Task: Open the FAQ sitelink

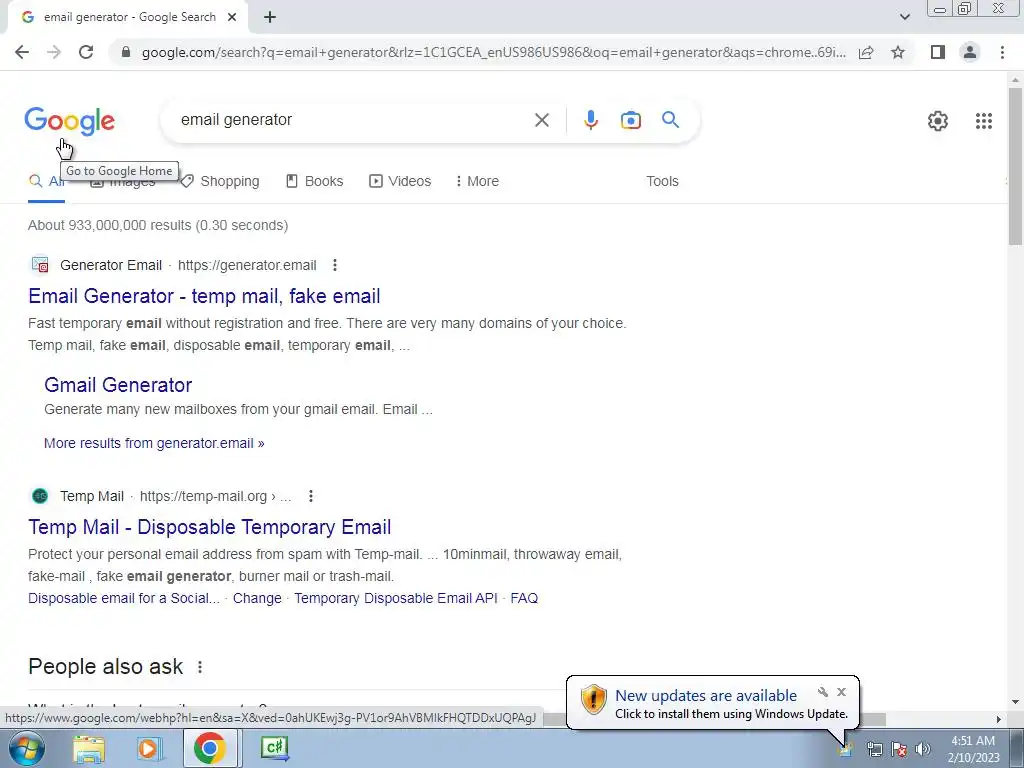Action: (524, 598)
